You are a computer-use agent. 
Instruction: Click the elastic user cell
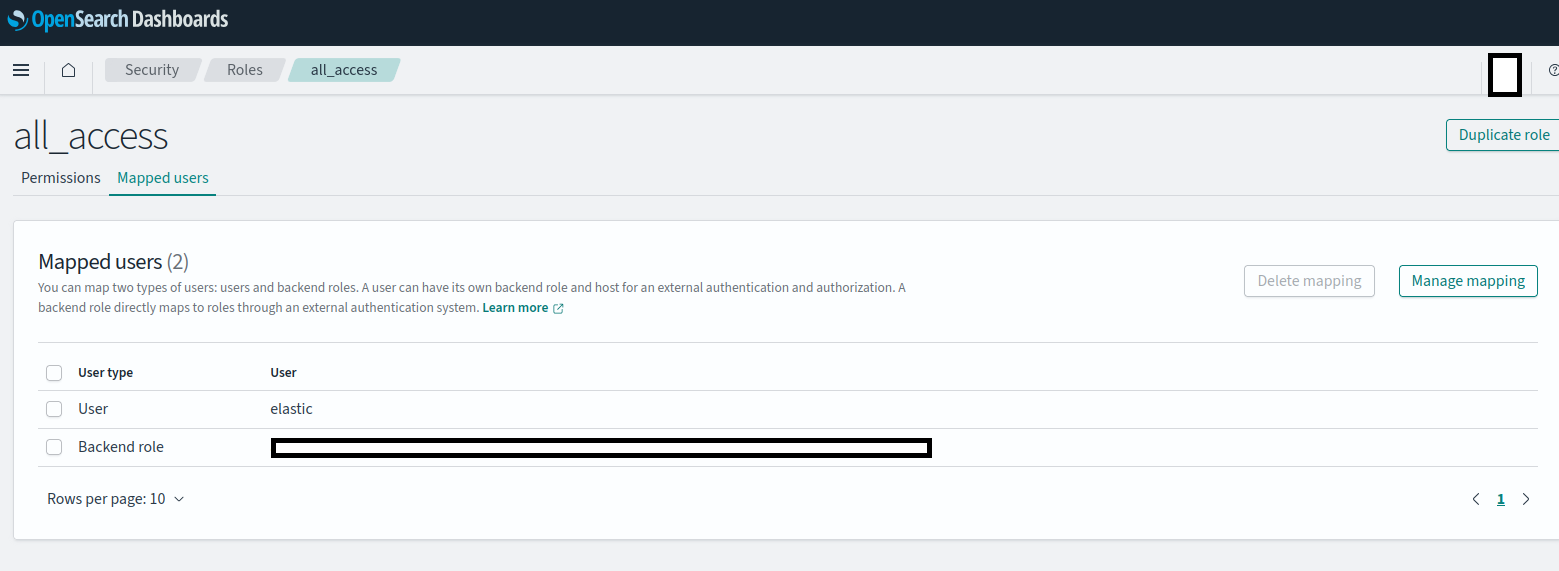pyautogui.click(x=291, y=409)
